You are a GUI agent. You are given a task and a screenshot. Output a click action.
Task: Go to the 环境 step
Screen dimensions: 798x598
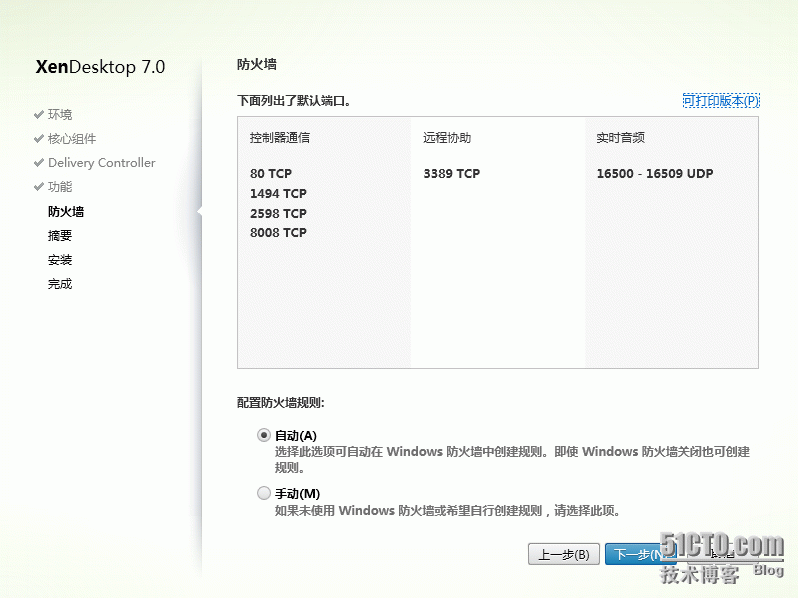(60, 115)
